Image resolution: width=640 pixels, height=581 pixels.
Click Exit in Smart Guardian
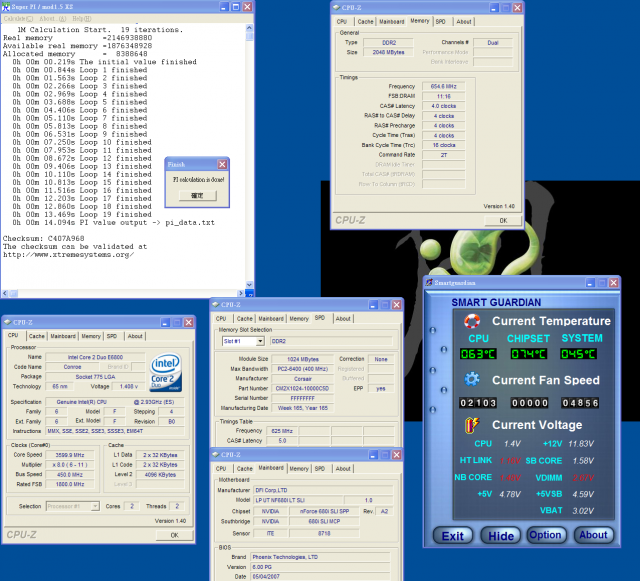[x=453, y=536]
